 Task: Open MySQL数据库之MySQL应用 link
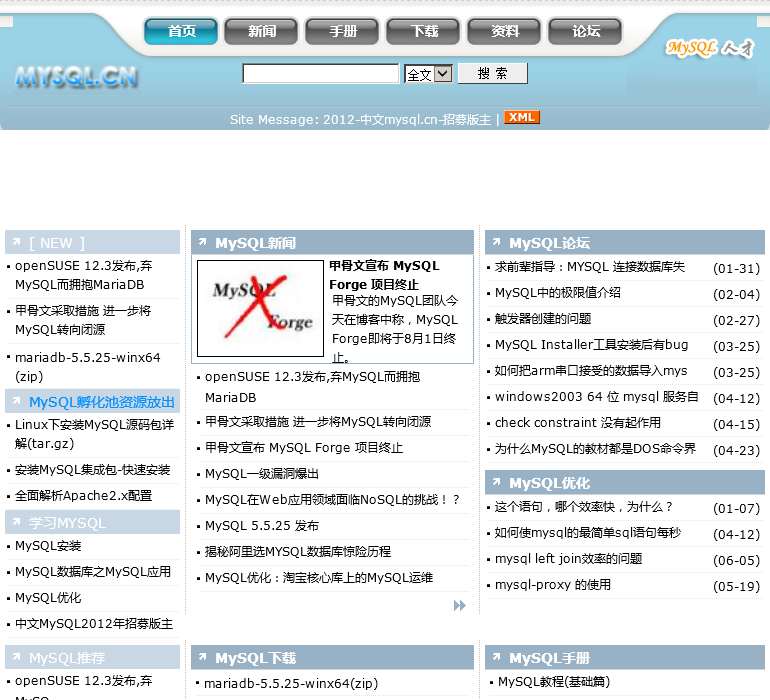click(93, 572)
